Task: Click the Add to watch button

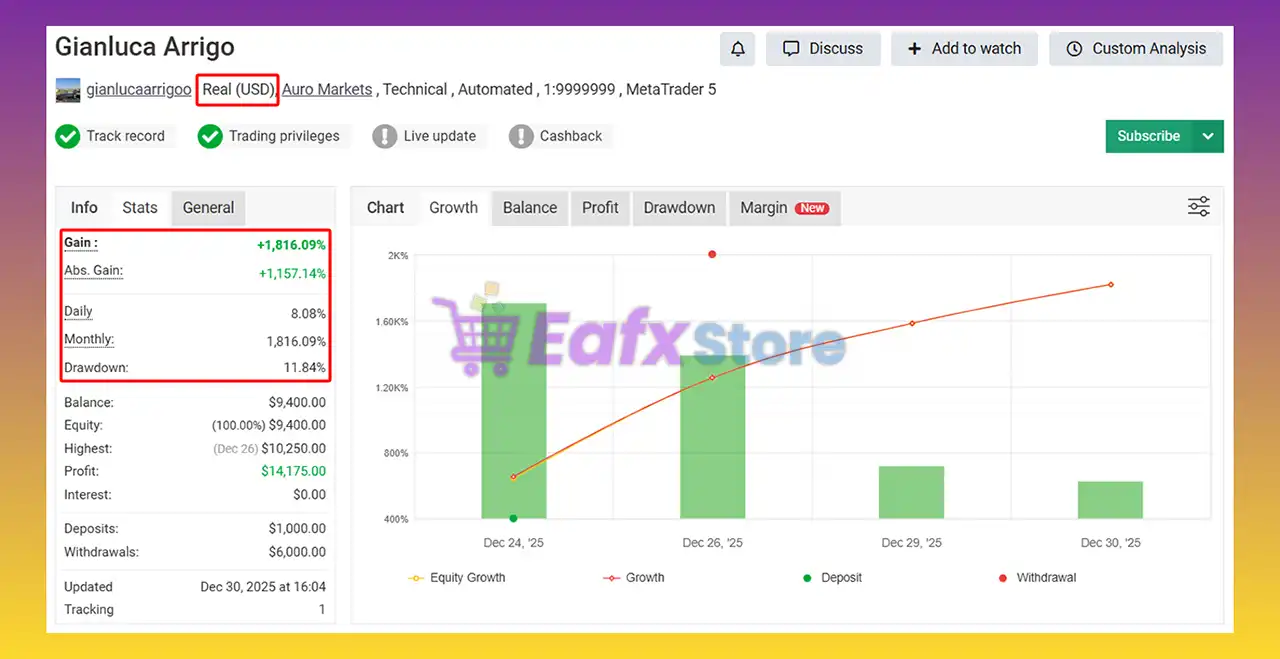Action: click(x=964, y=48)
